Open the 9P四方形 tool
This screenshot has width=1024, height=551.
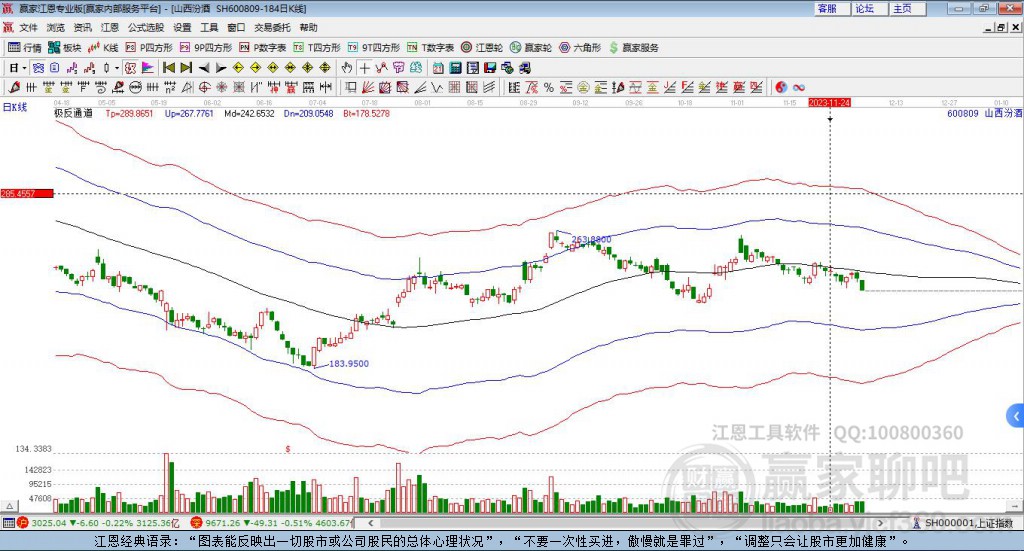(206, 48)
